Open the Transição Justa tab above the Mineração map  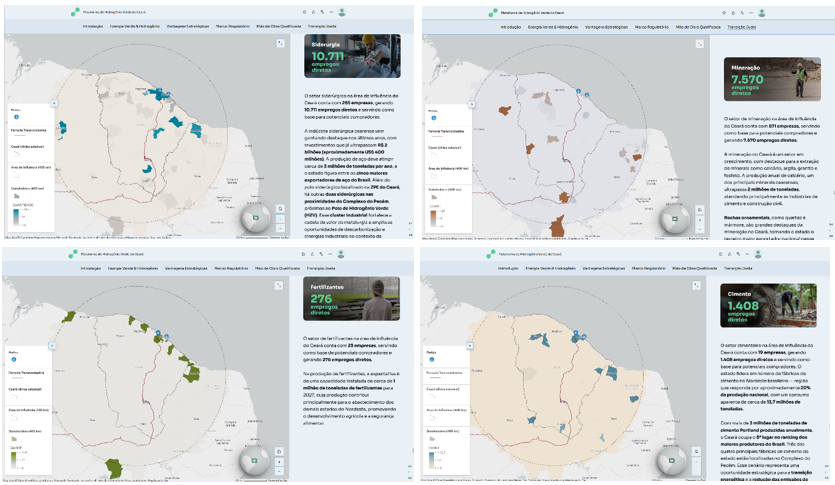743,28
